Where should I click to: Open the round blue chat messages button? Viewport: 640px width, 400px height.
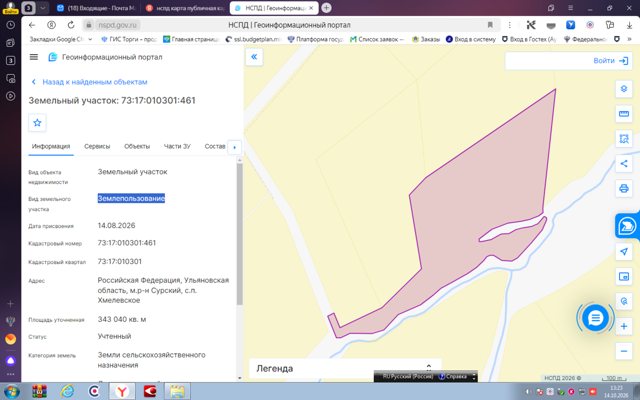pos(595,318)
